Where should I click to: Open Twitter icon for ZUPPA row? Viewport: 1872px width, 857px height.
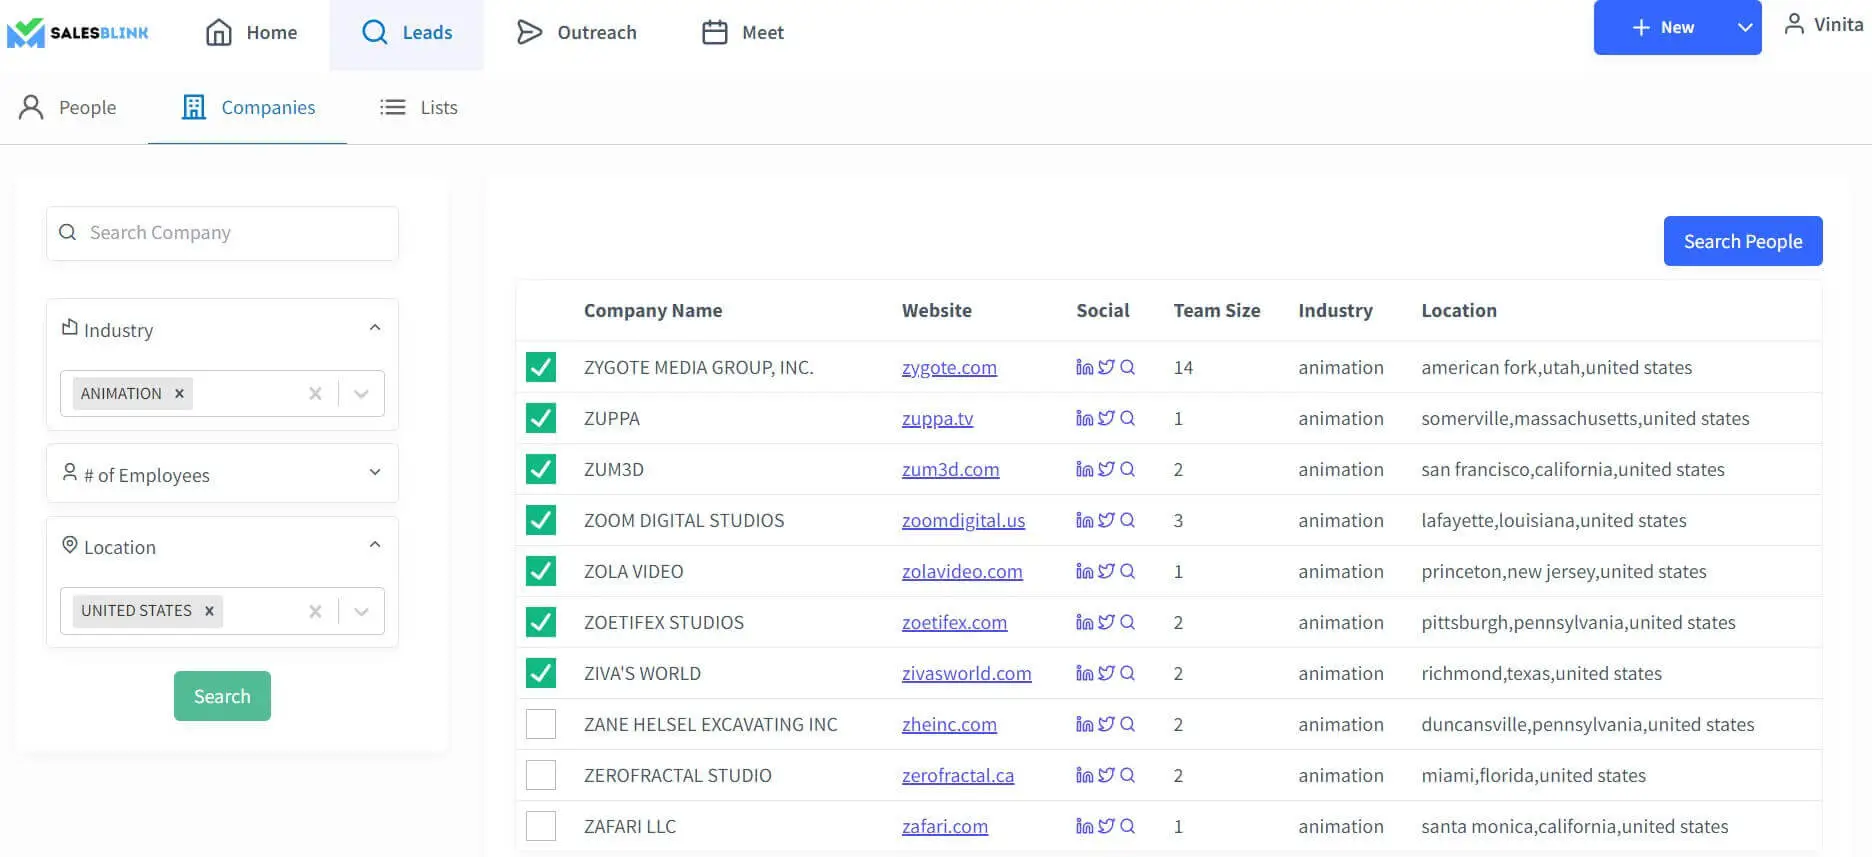click(x=1106, y=418)
